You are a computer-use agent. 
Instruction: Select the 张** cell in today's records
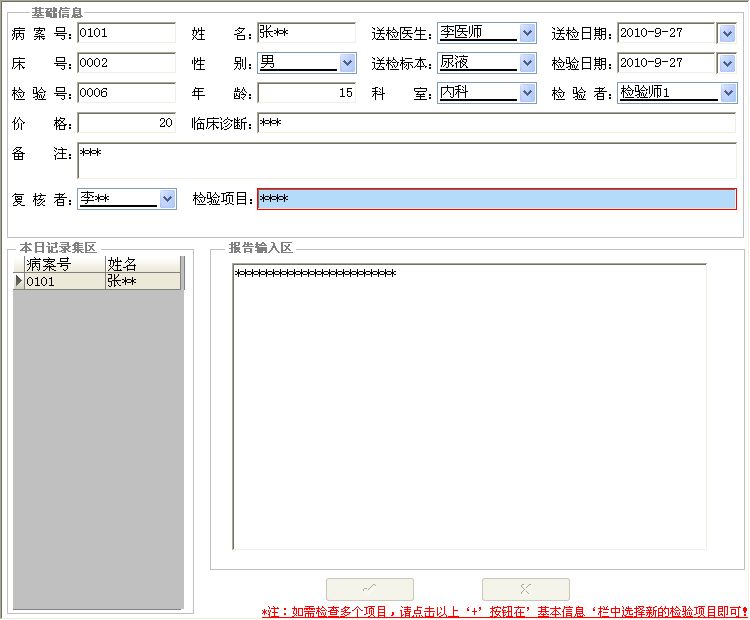point(143,281)
